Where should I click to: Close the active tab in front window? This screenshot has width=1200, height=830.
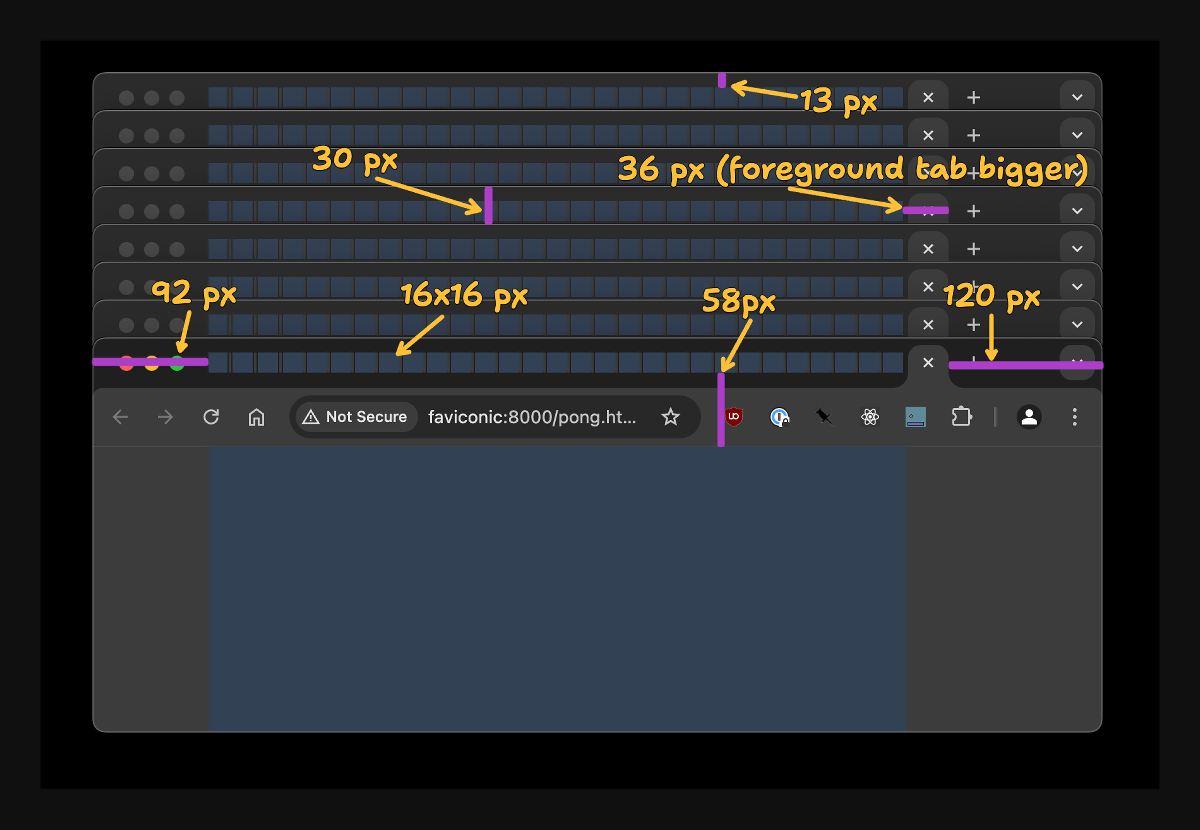tap(928, 363)
